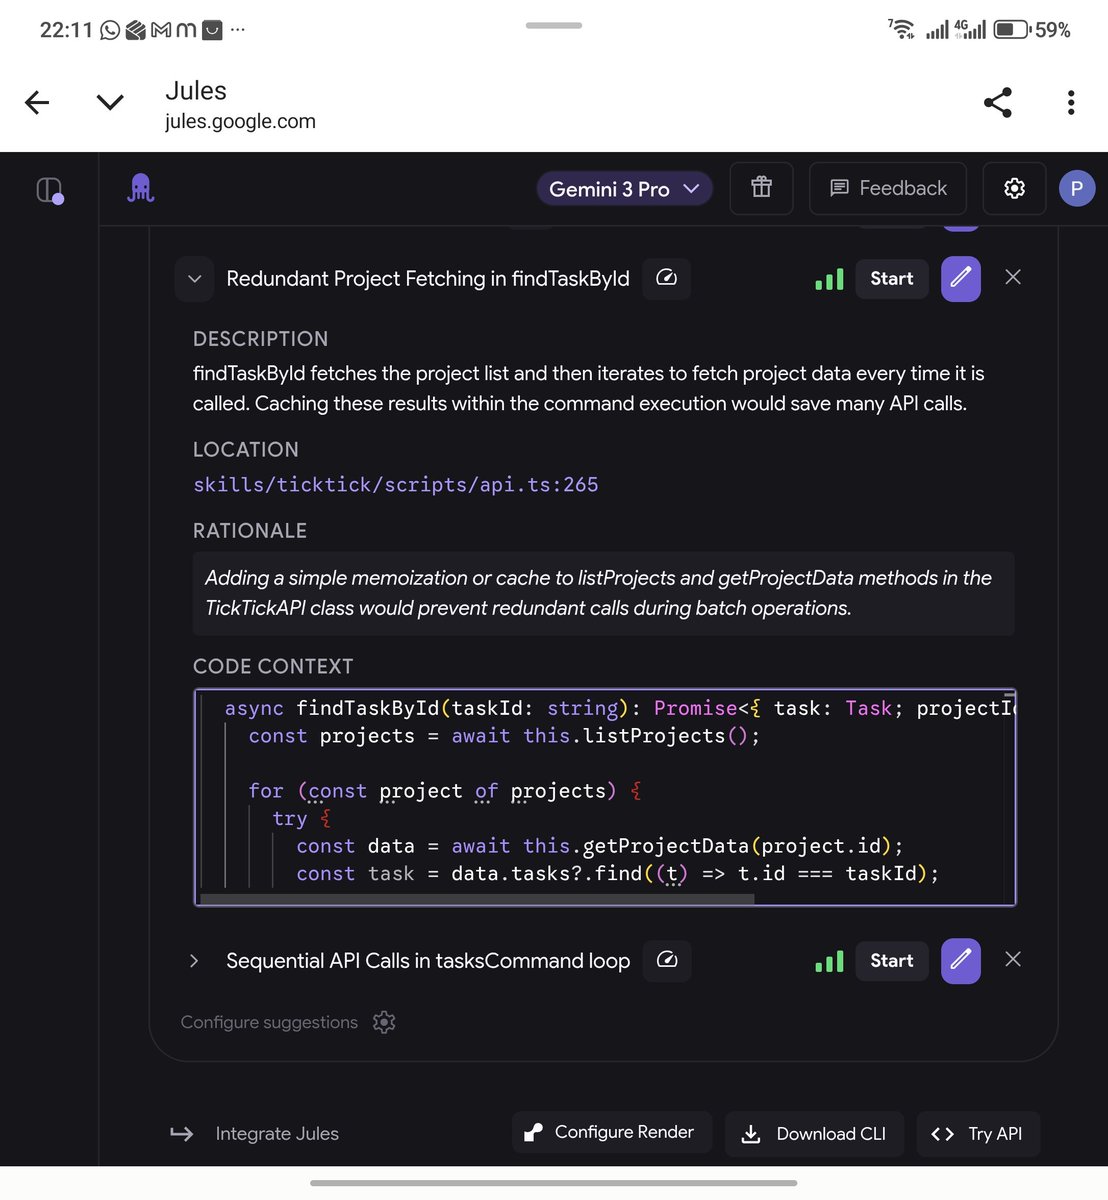Click the gear icon beside Configure suggestions
The width and height of the screenshot is (1108, 1200).
pos(384,1022)
